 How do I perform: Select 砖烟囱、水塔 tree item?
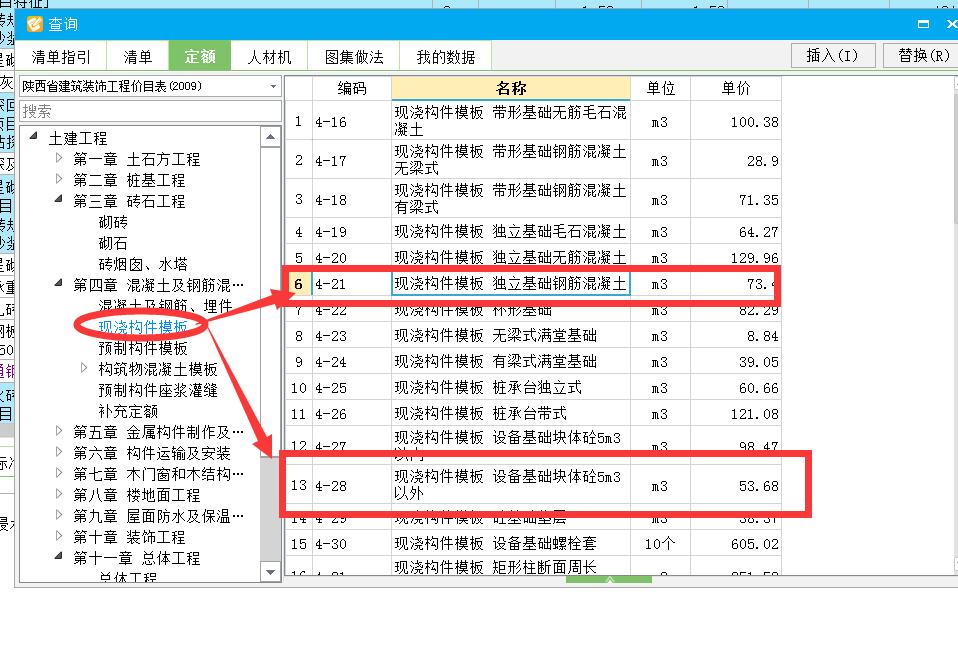pos(143,264)
